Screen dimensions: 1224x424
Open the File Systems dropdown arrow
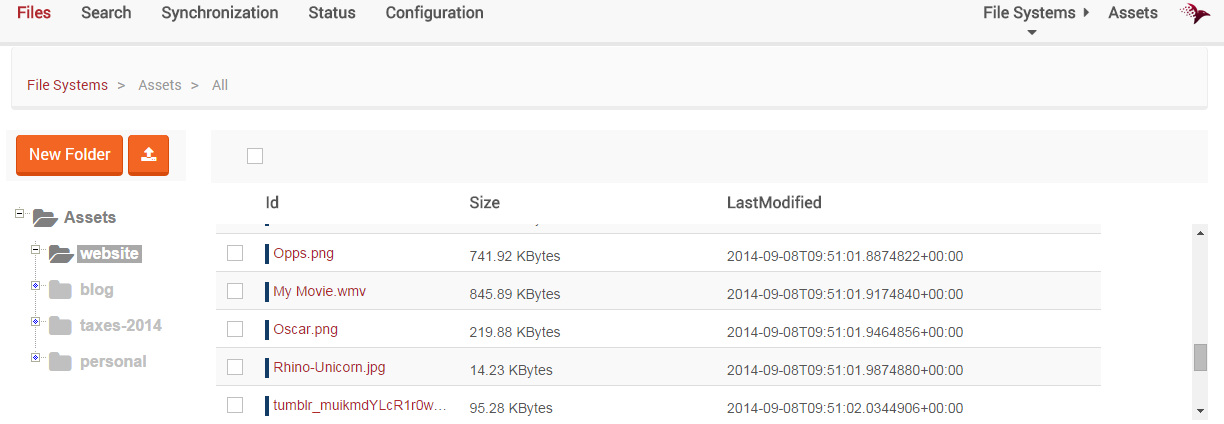pyautogui.click(x=1032, y=32)
